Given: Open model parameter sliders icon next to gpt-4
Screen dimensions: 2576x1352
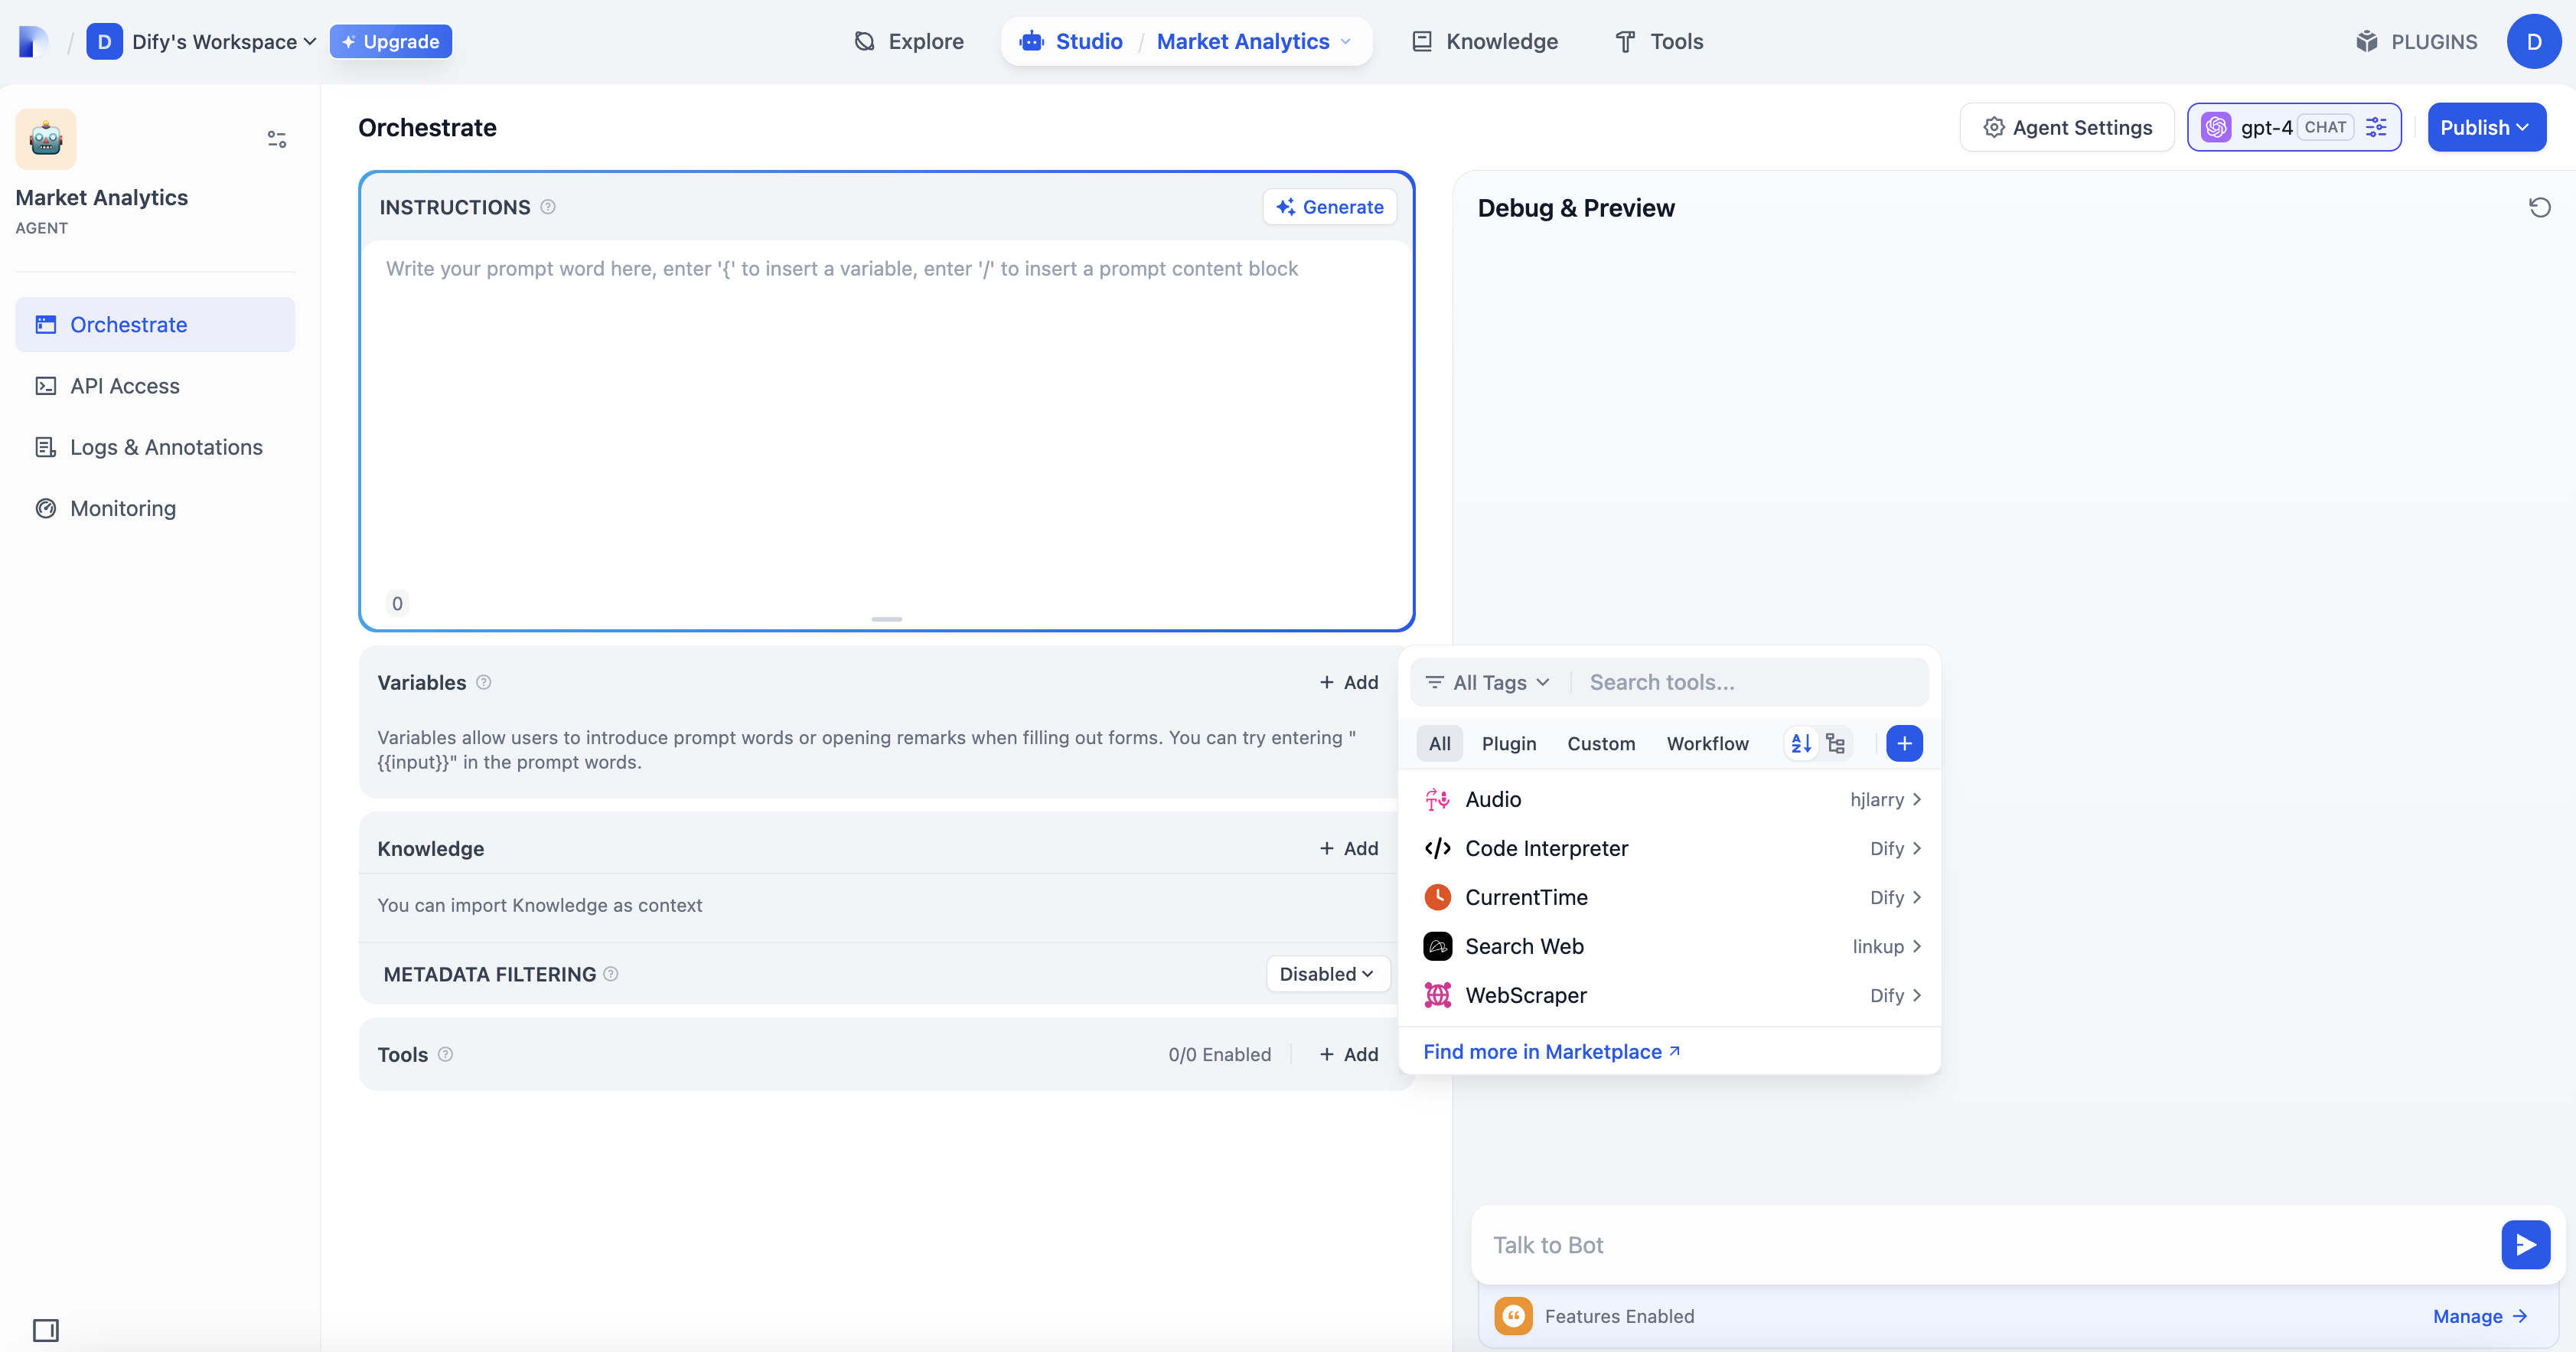Looking at the screenshot, I should 2376,128.
